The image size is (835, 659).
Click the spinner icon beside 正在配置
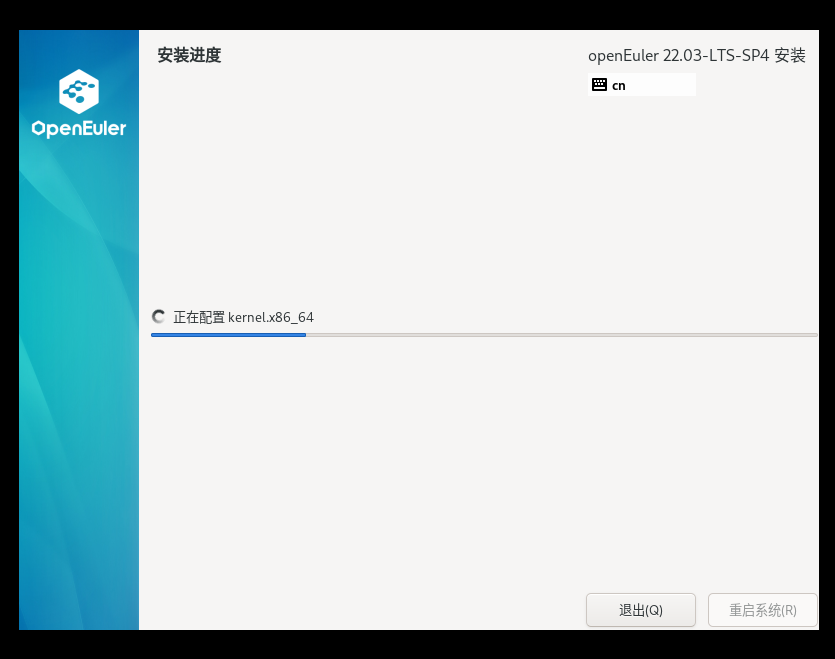(159, 317)
